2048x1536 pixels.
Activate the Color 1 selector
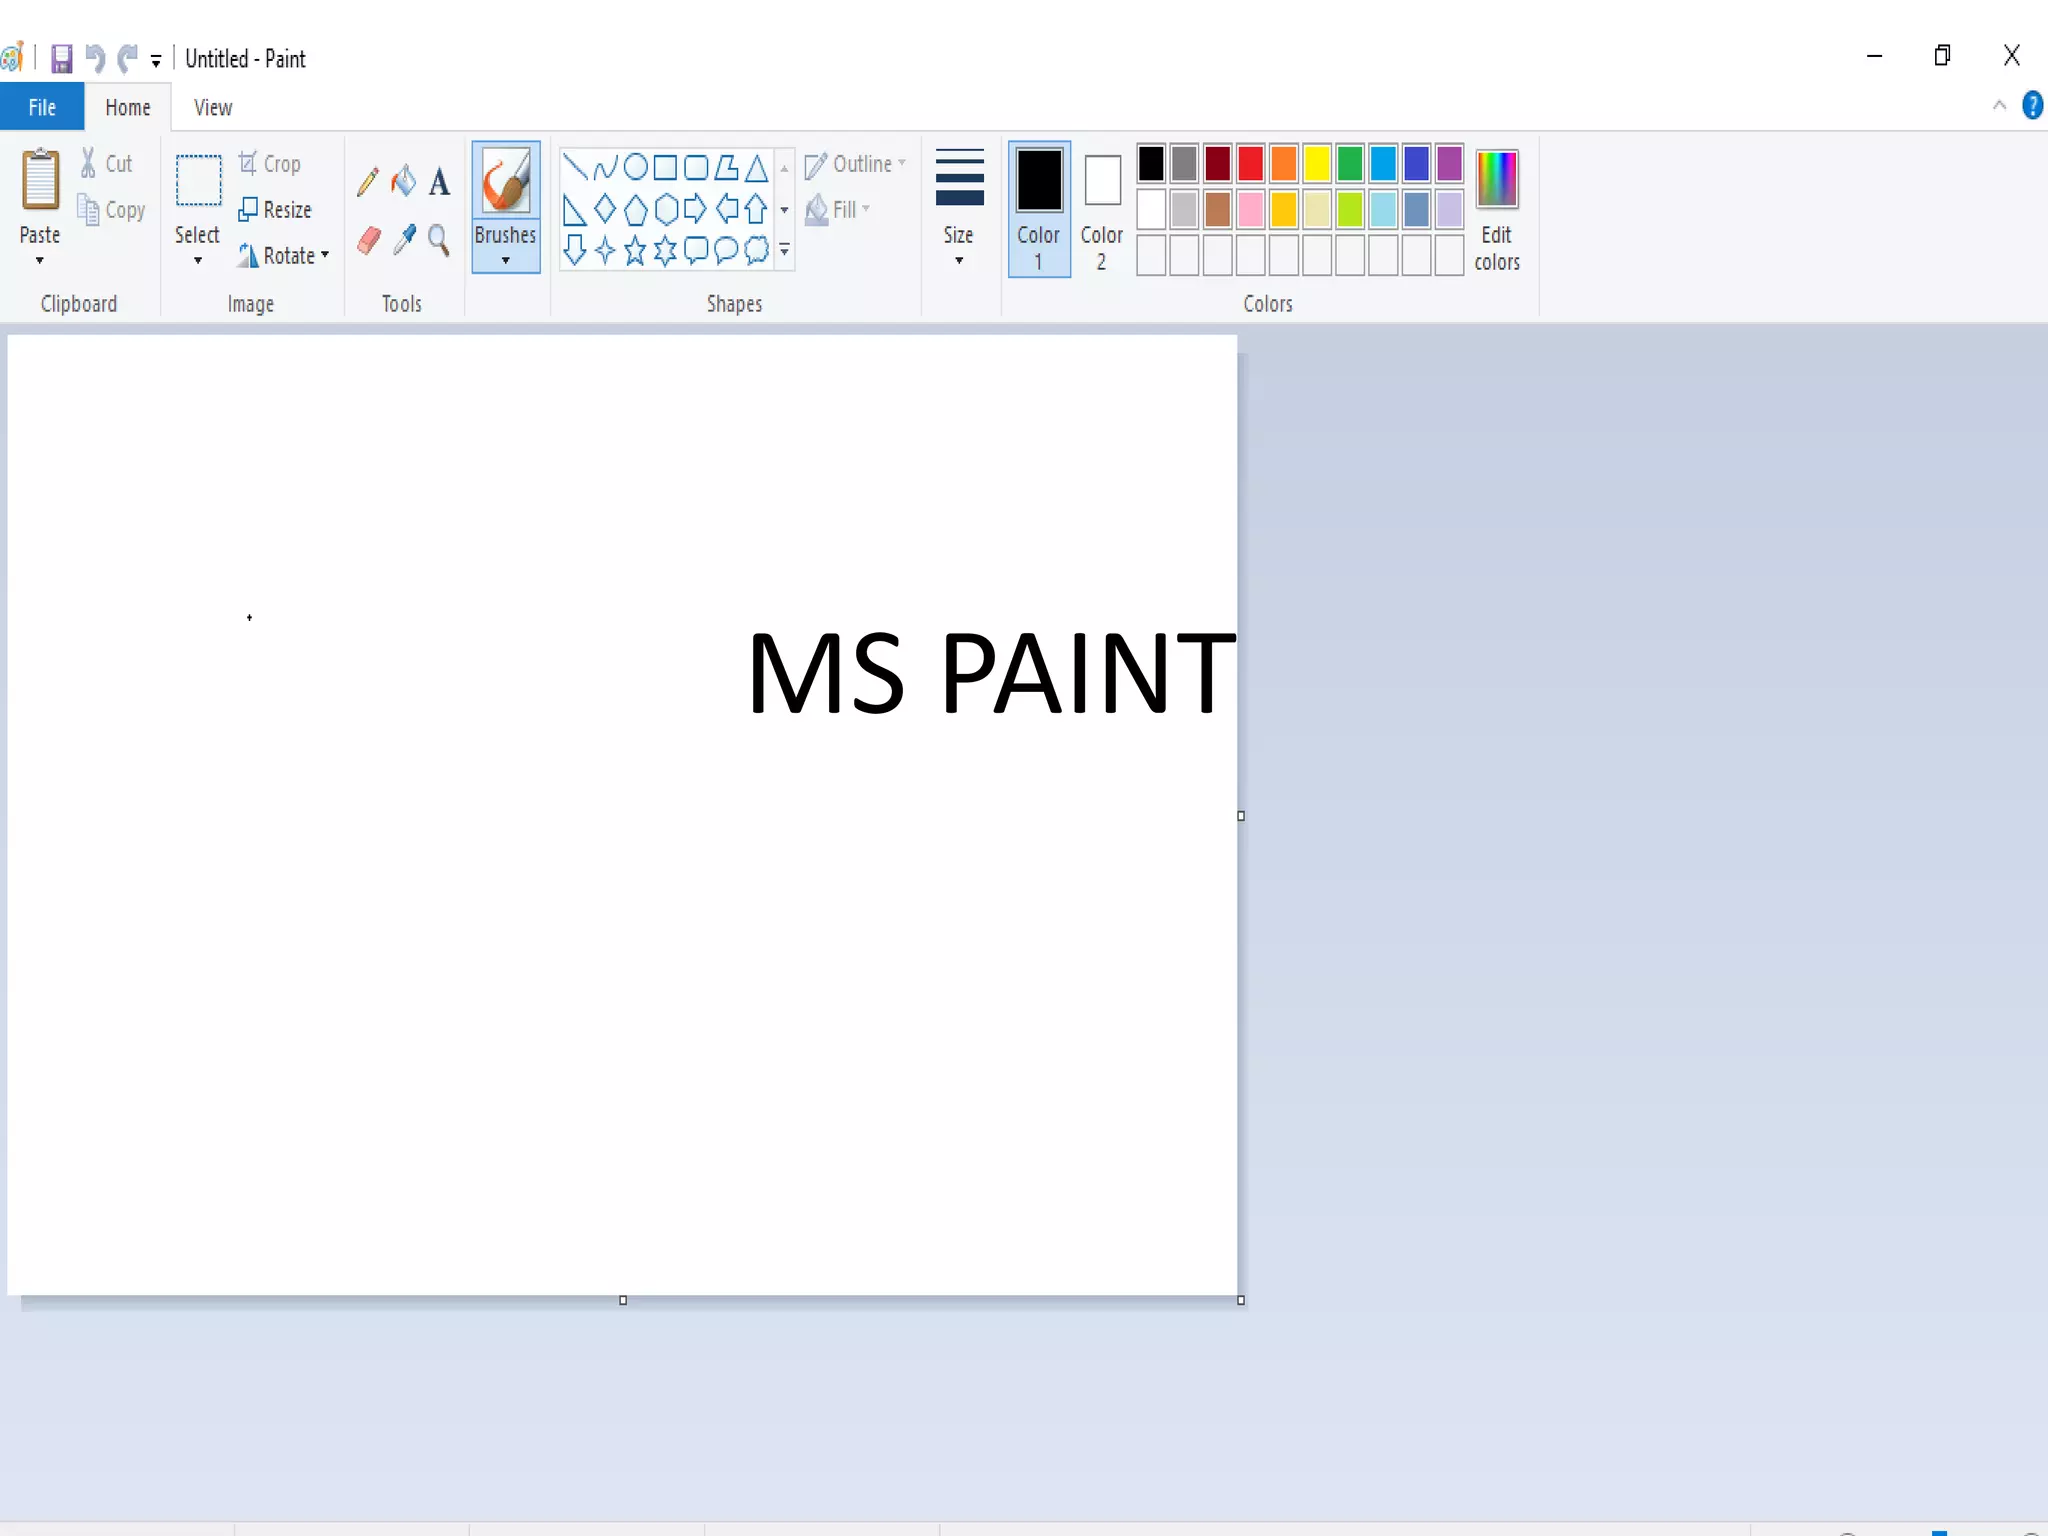[1039, 209]
